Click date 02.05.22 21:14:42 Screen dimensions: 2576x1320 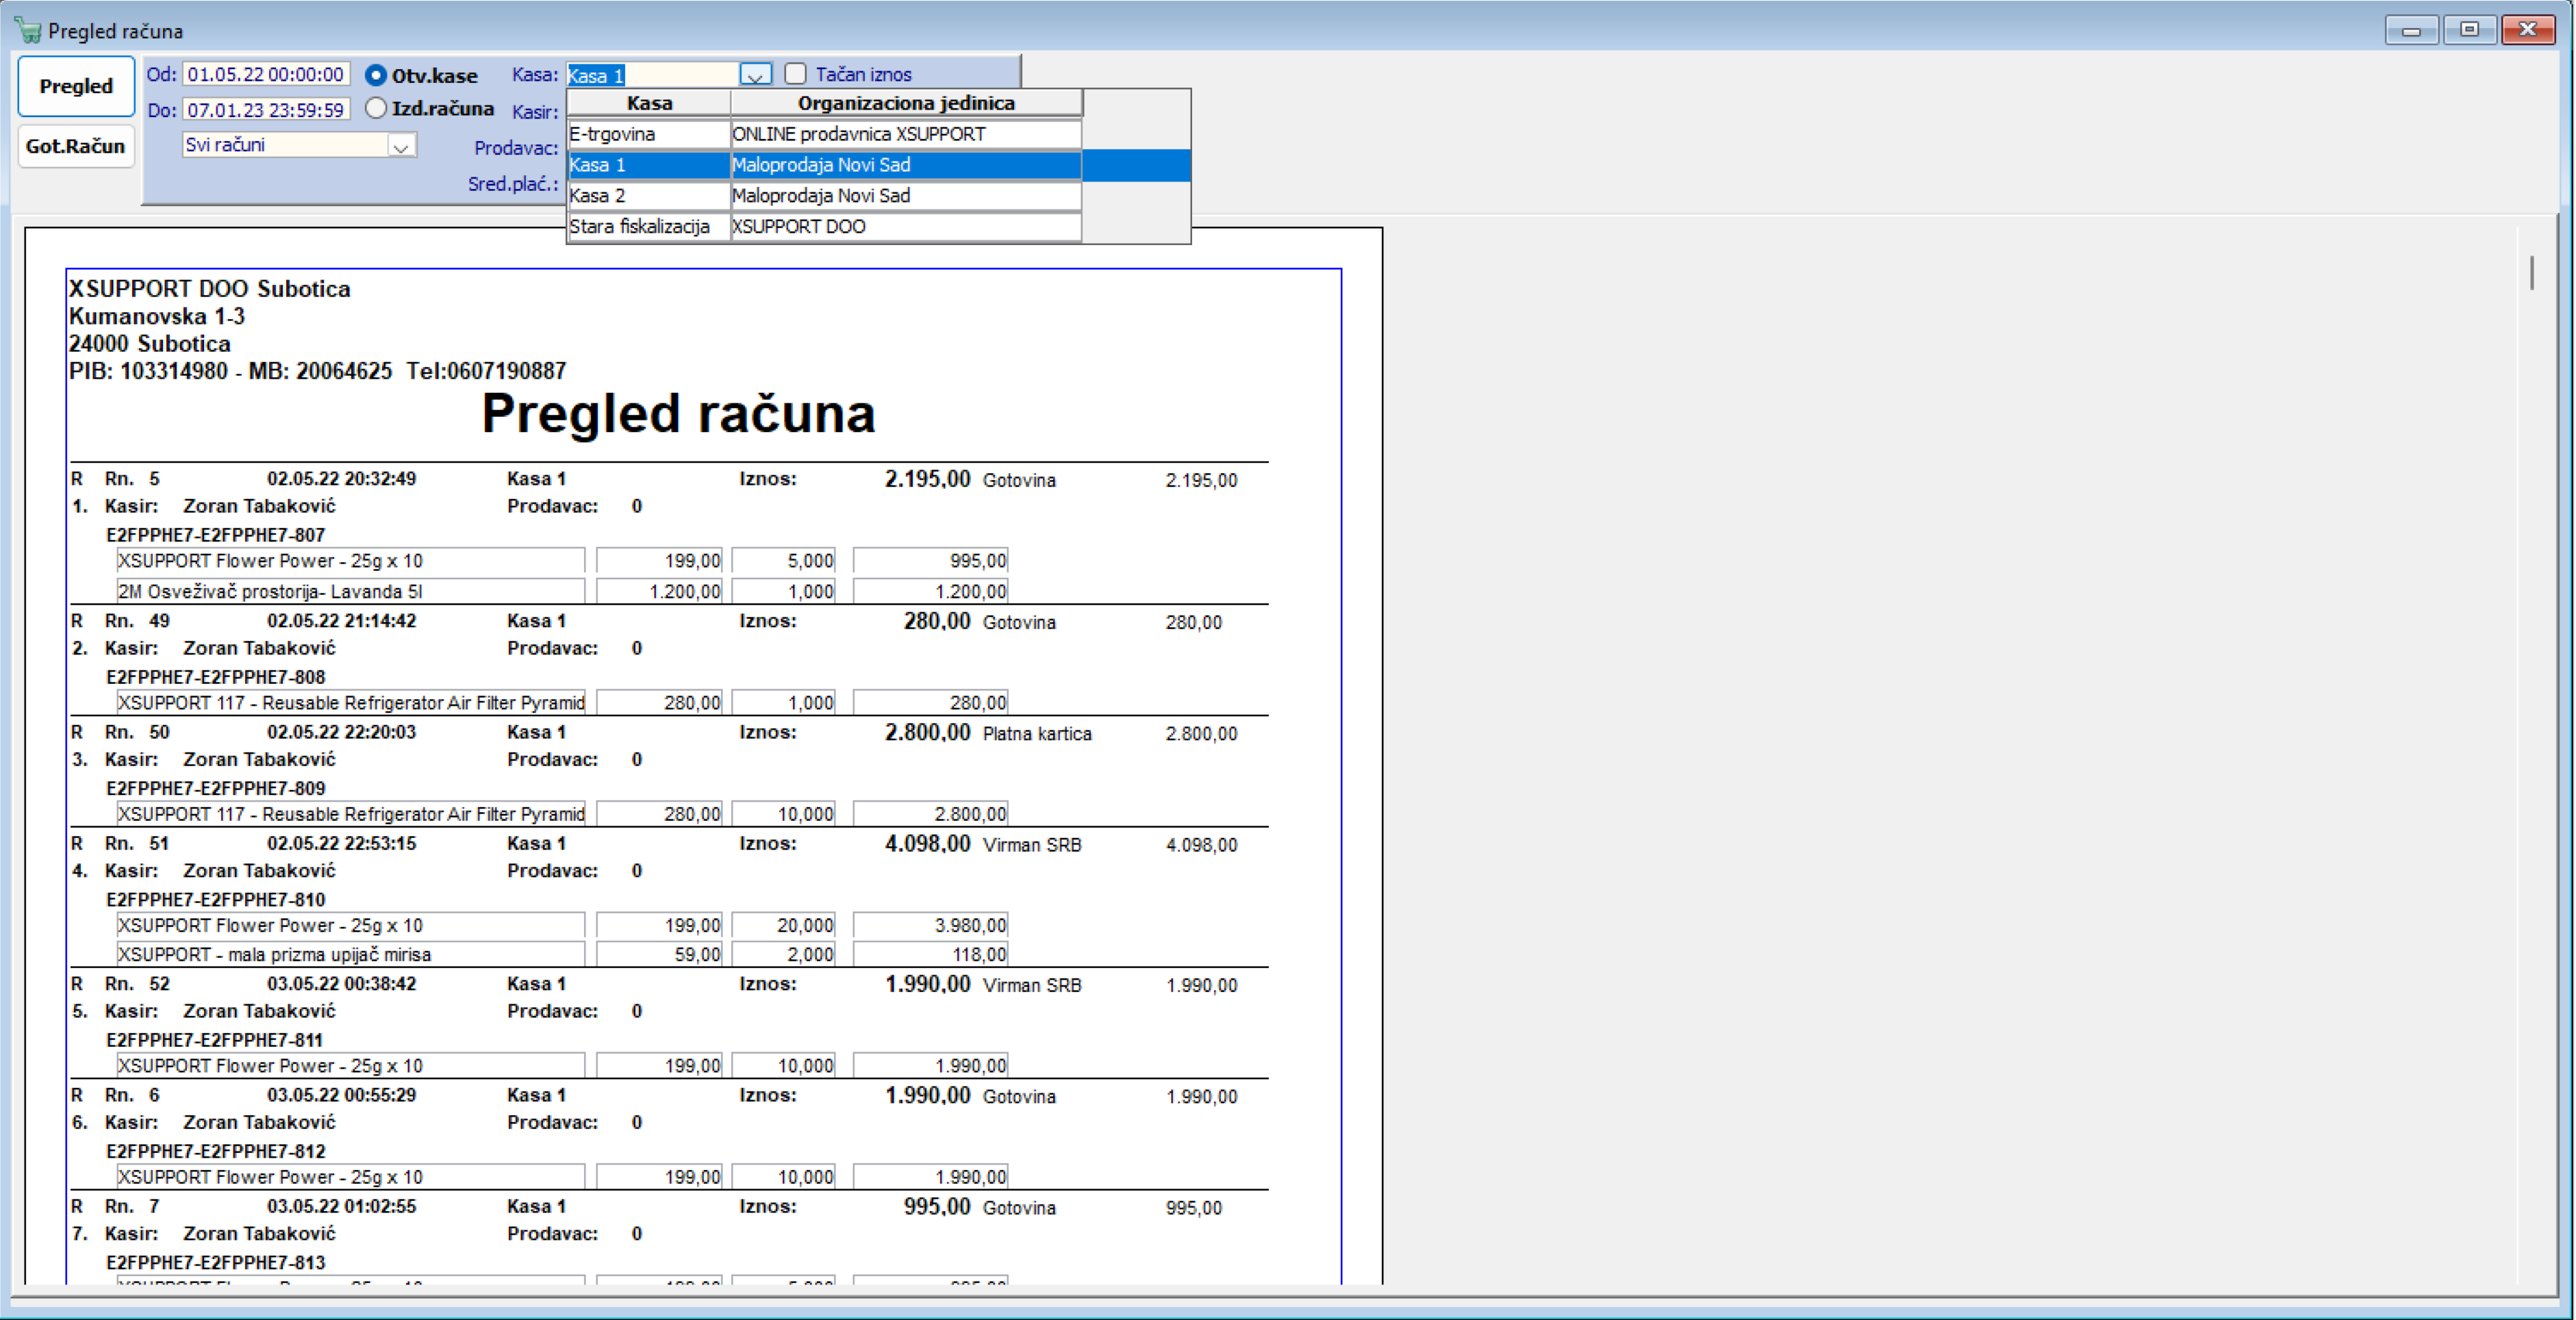click(341, 621)
